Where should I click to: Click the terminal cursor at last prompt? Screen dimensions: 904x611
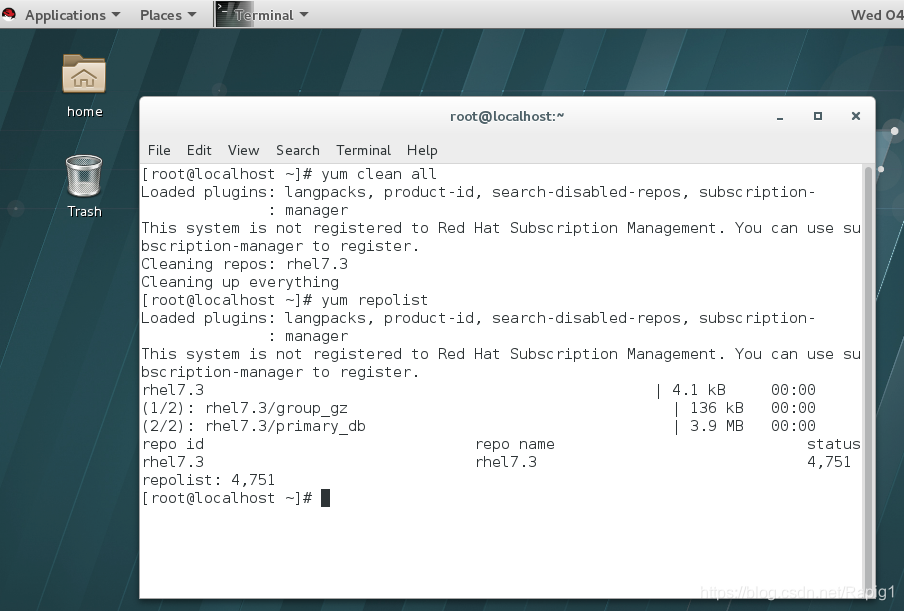click(325, 498)
